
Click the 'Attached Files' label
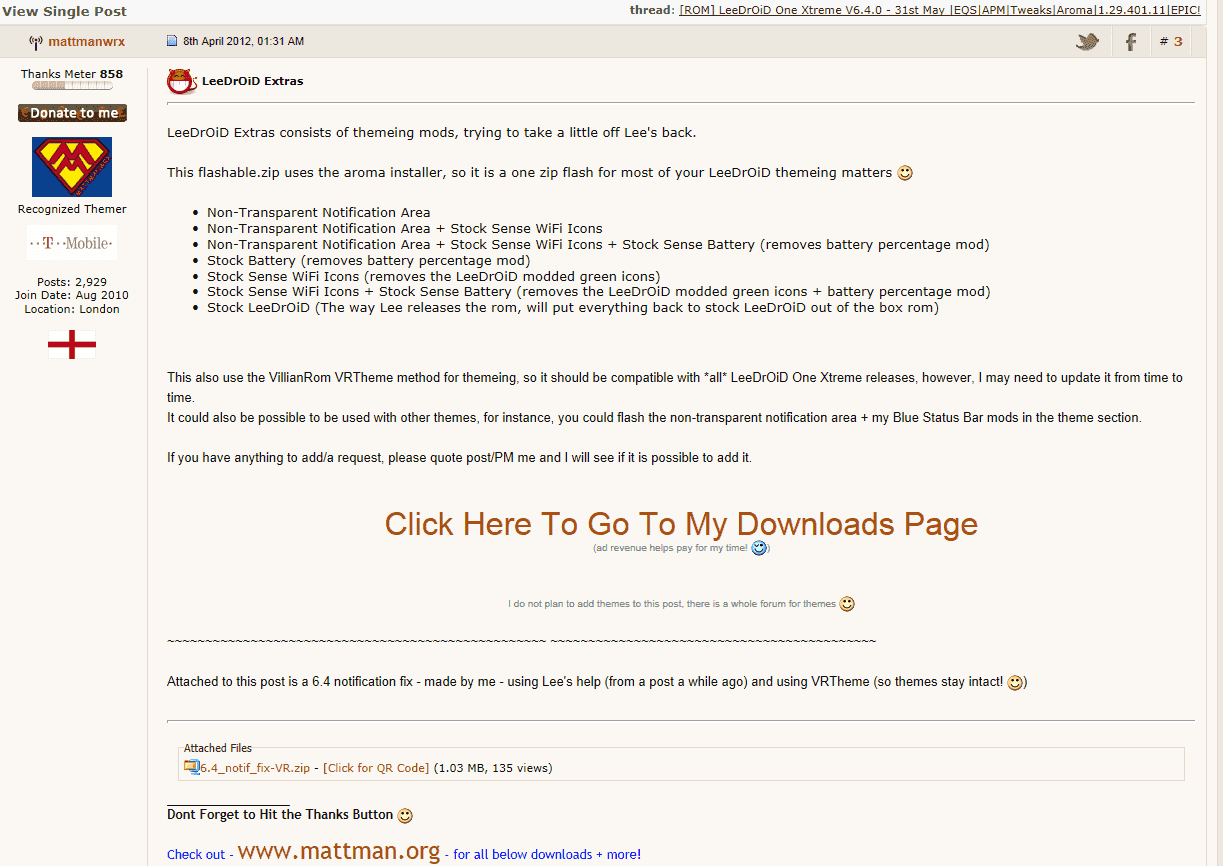pos(218,748)
